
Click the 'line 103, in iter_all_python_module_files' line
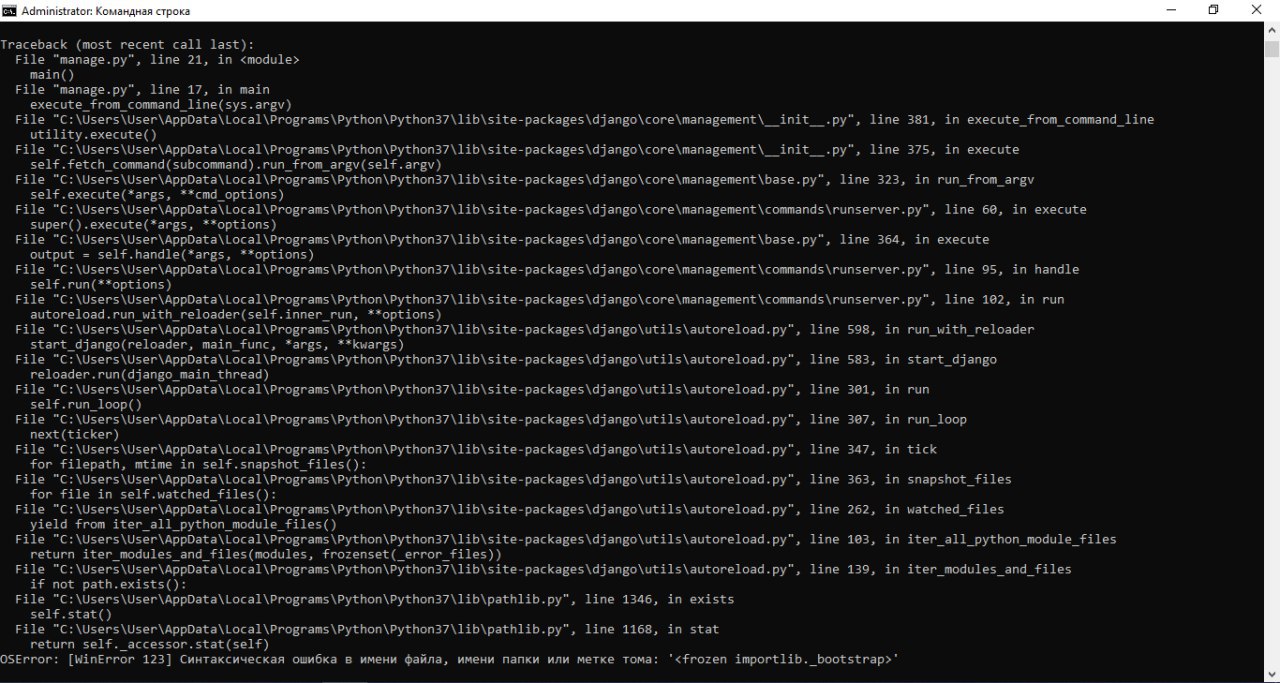click(x=566, y=540)
